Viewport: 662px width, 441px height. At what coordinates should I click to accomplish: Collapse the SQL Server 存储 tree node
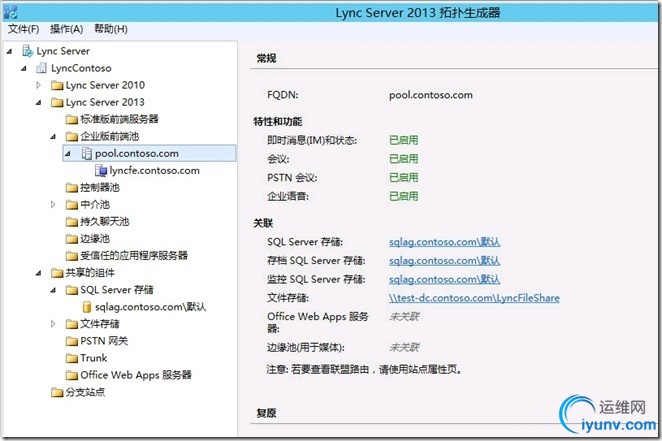point(53,290)
